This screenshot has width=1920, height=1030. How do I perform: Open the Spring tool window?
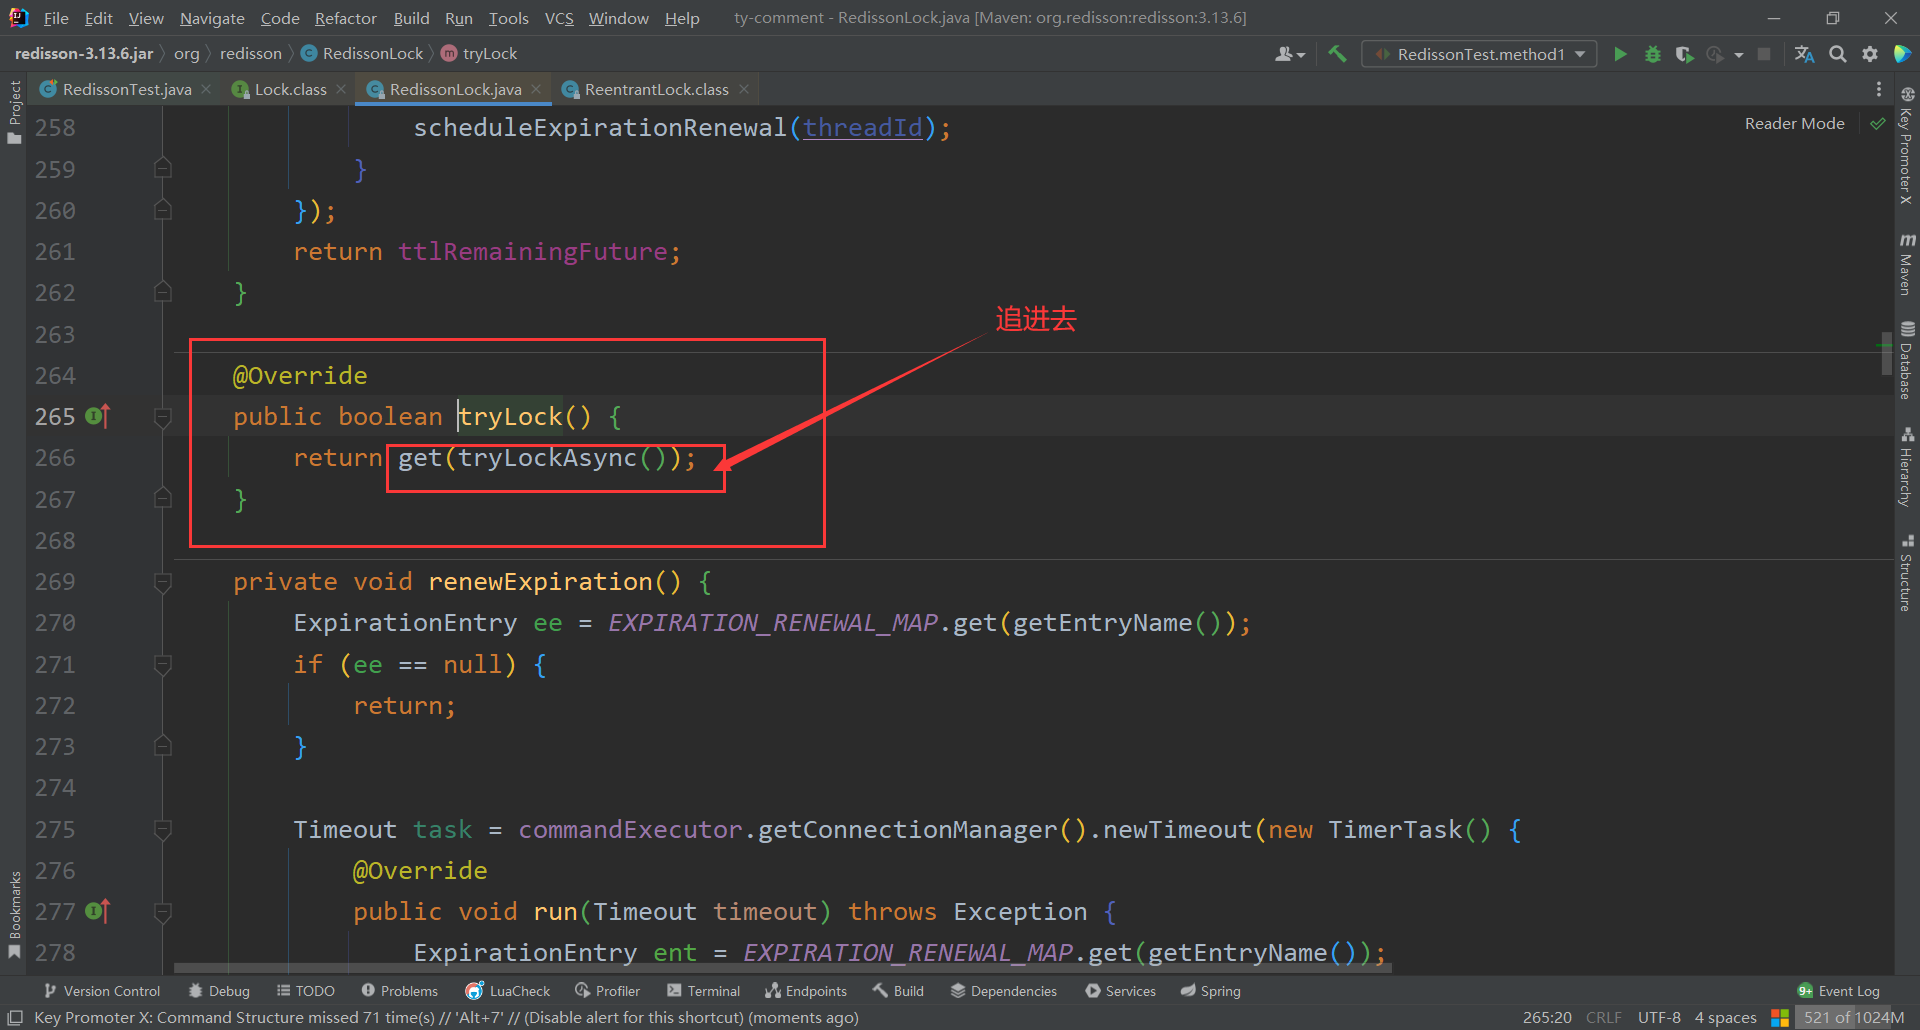[x=1210, y=991]
